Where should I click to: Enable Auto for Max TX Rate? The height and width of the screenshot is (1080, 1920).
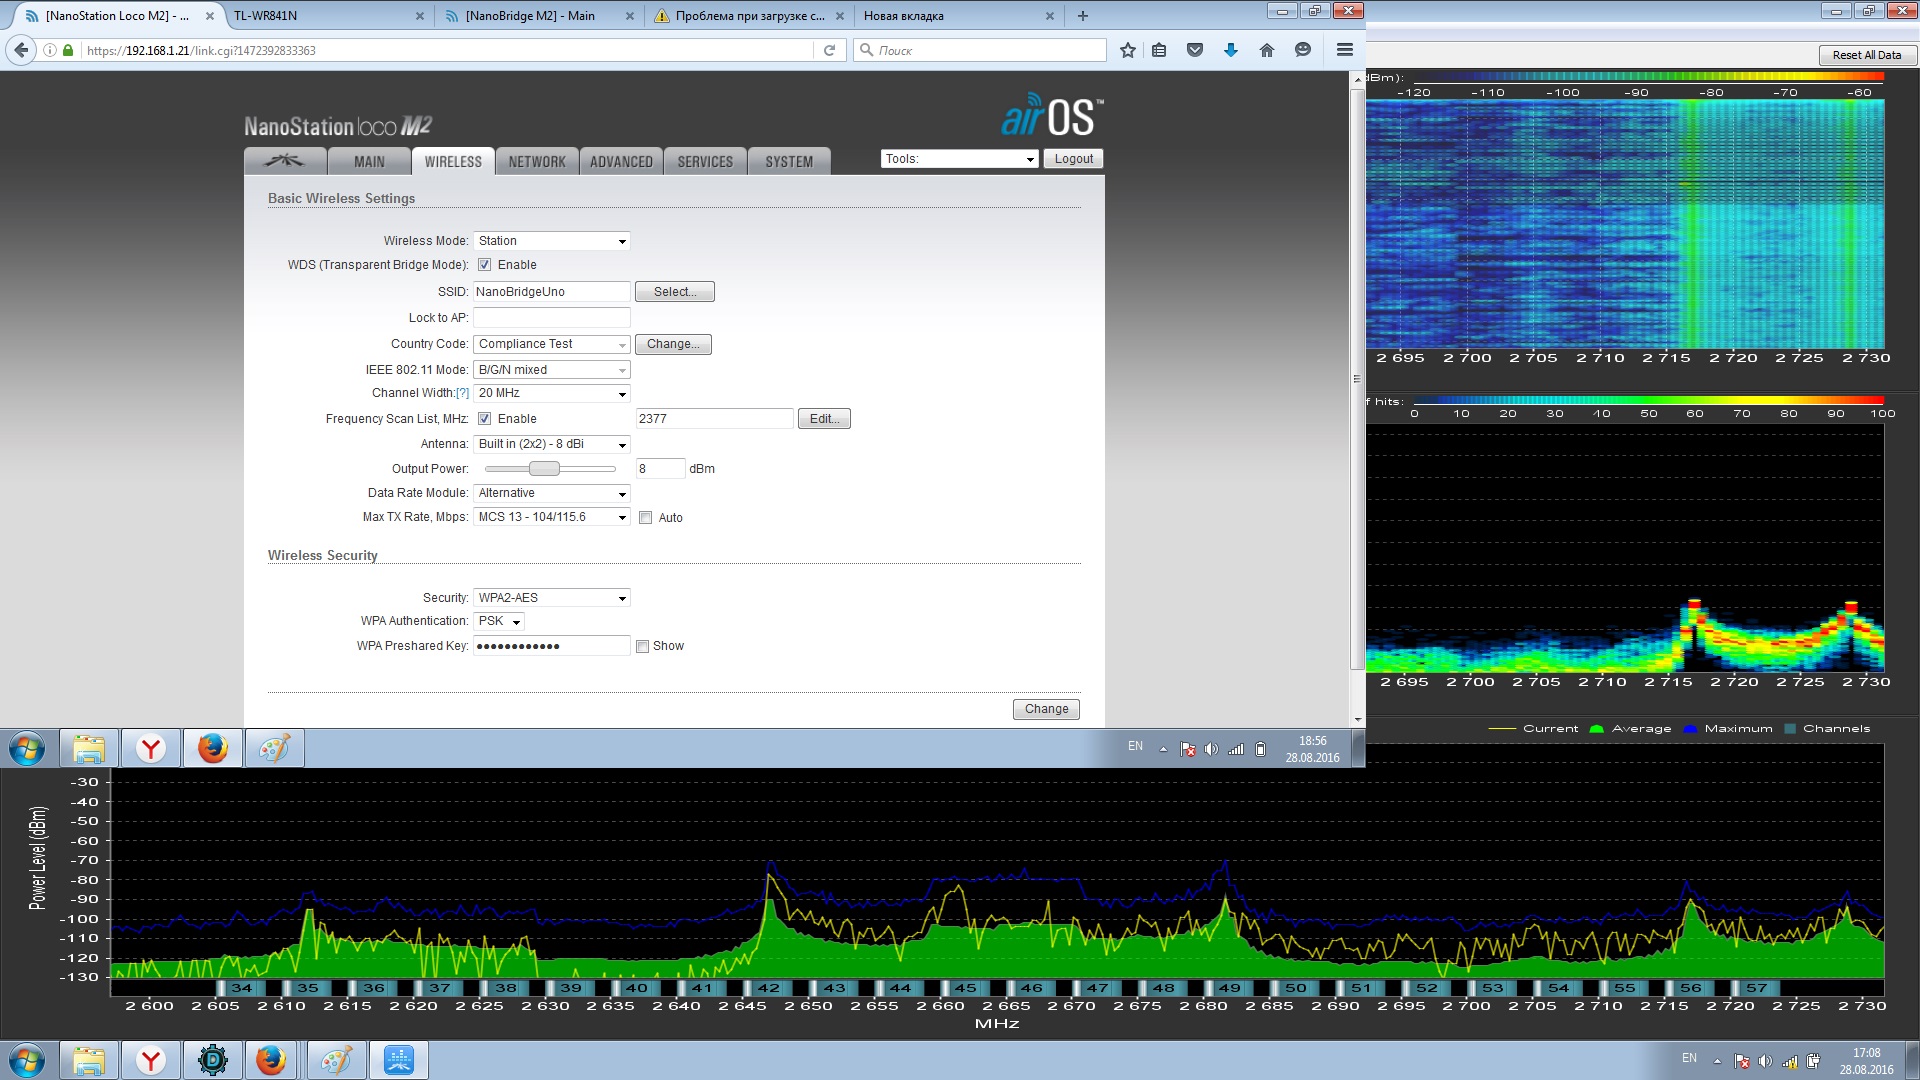(x=645, y=518)
